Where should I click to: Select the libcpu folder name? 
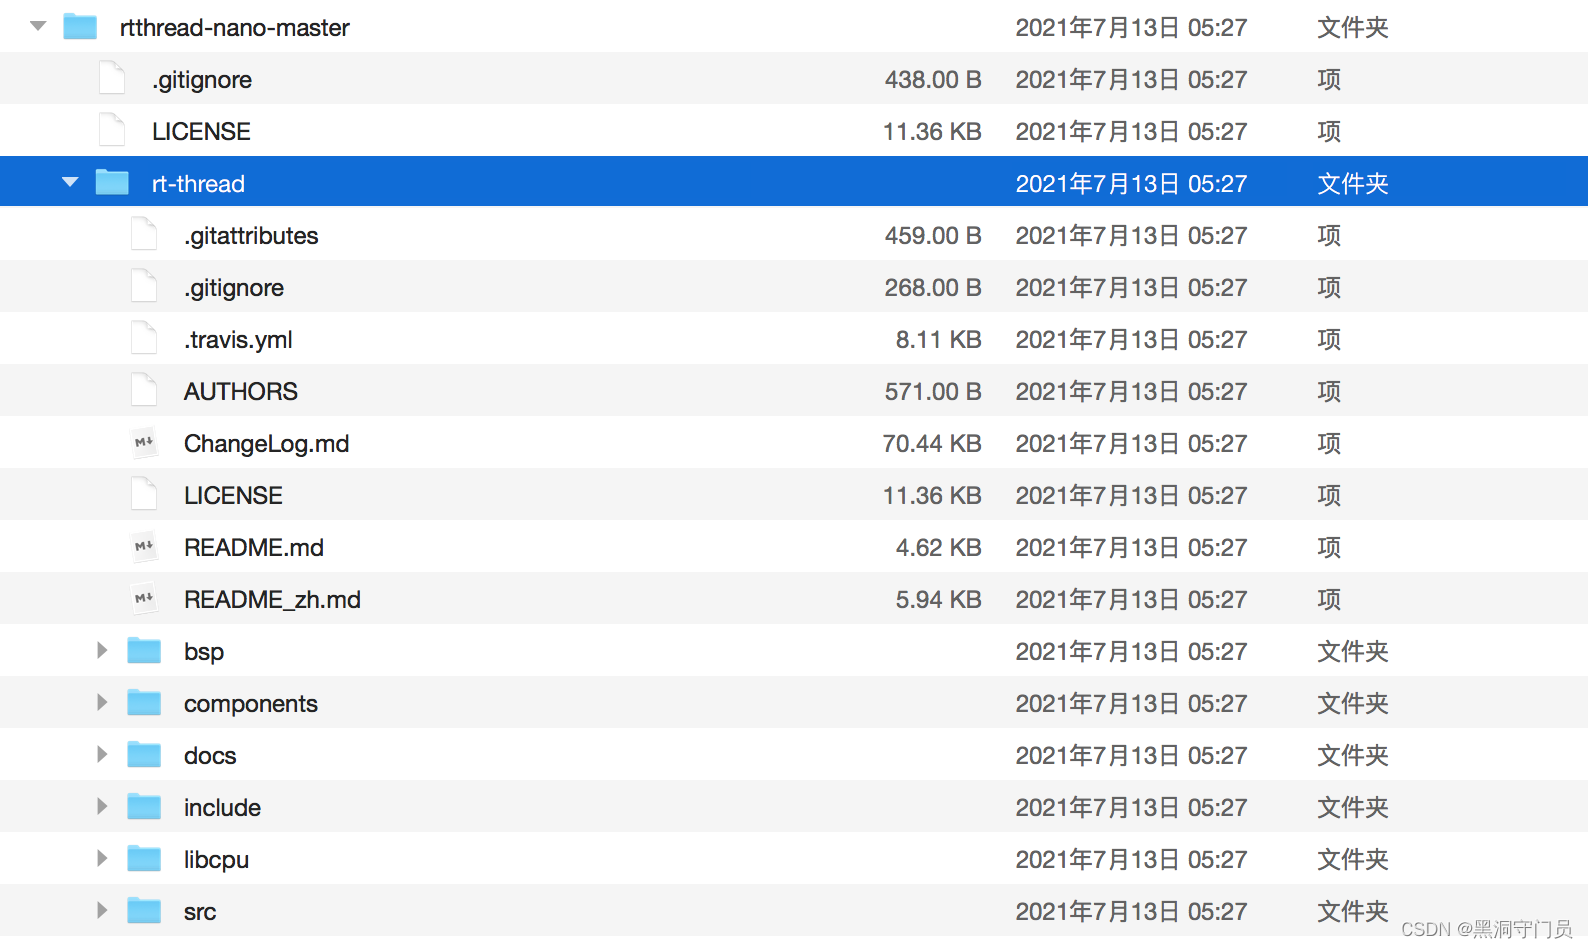216,860
